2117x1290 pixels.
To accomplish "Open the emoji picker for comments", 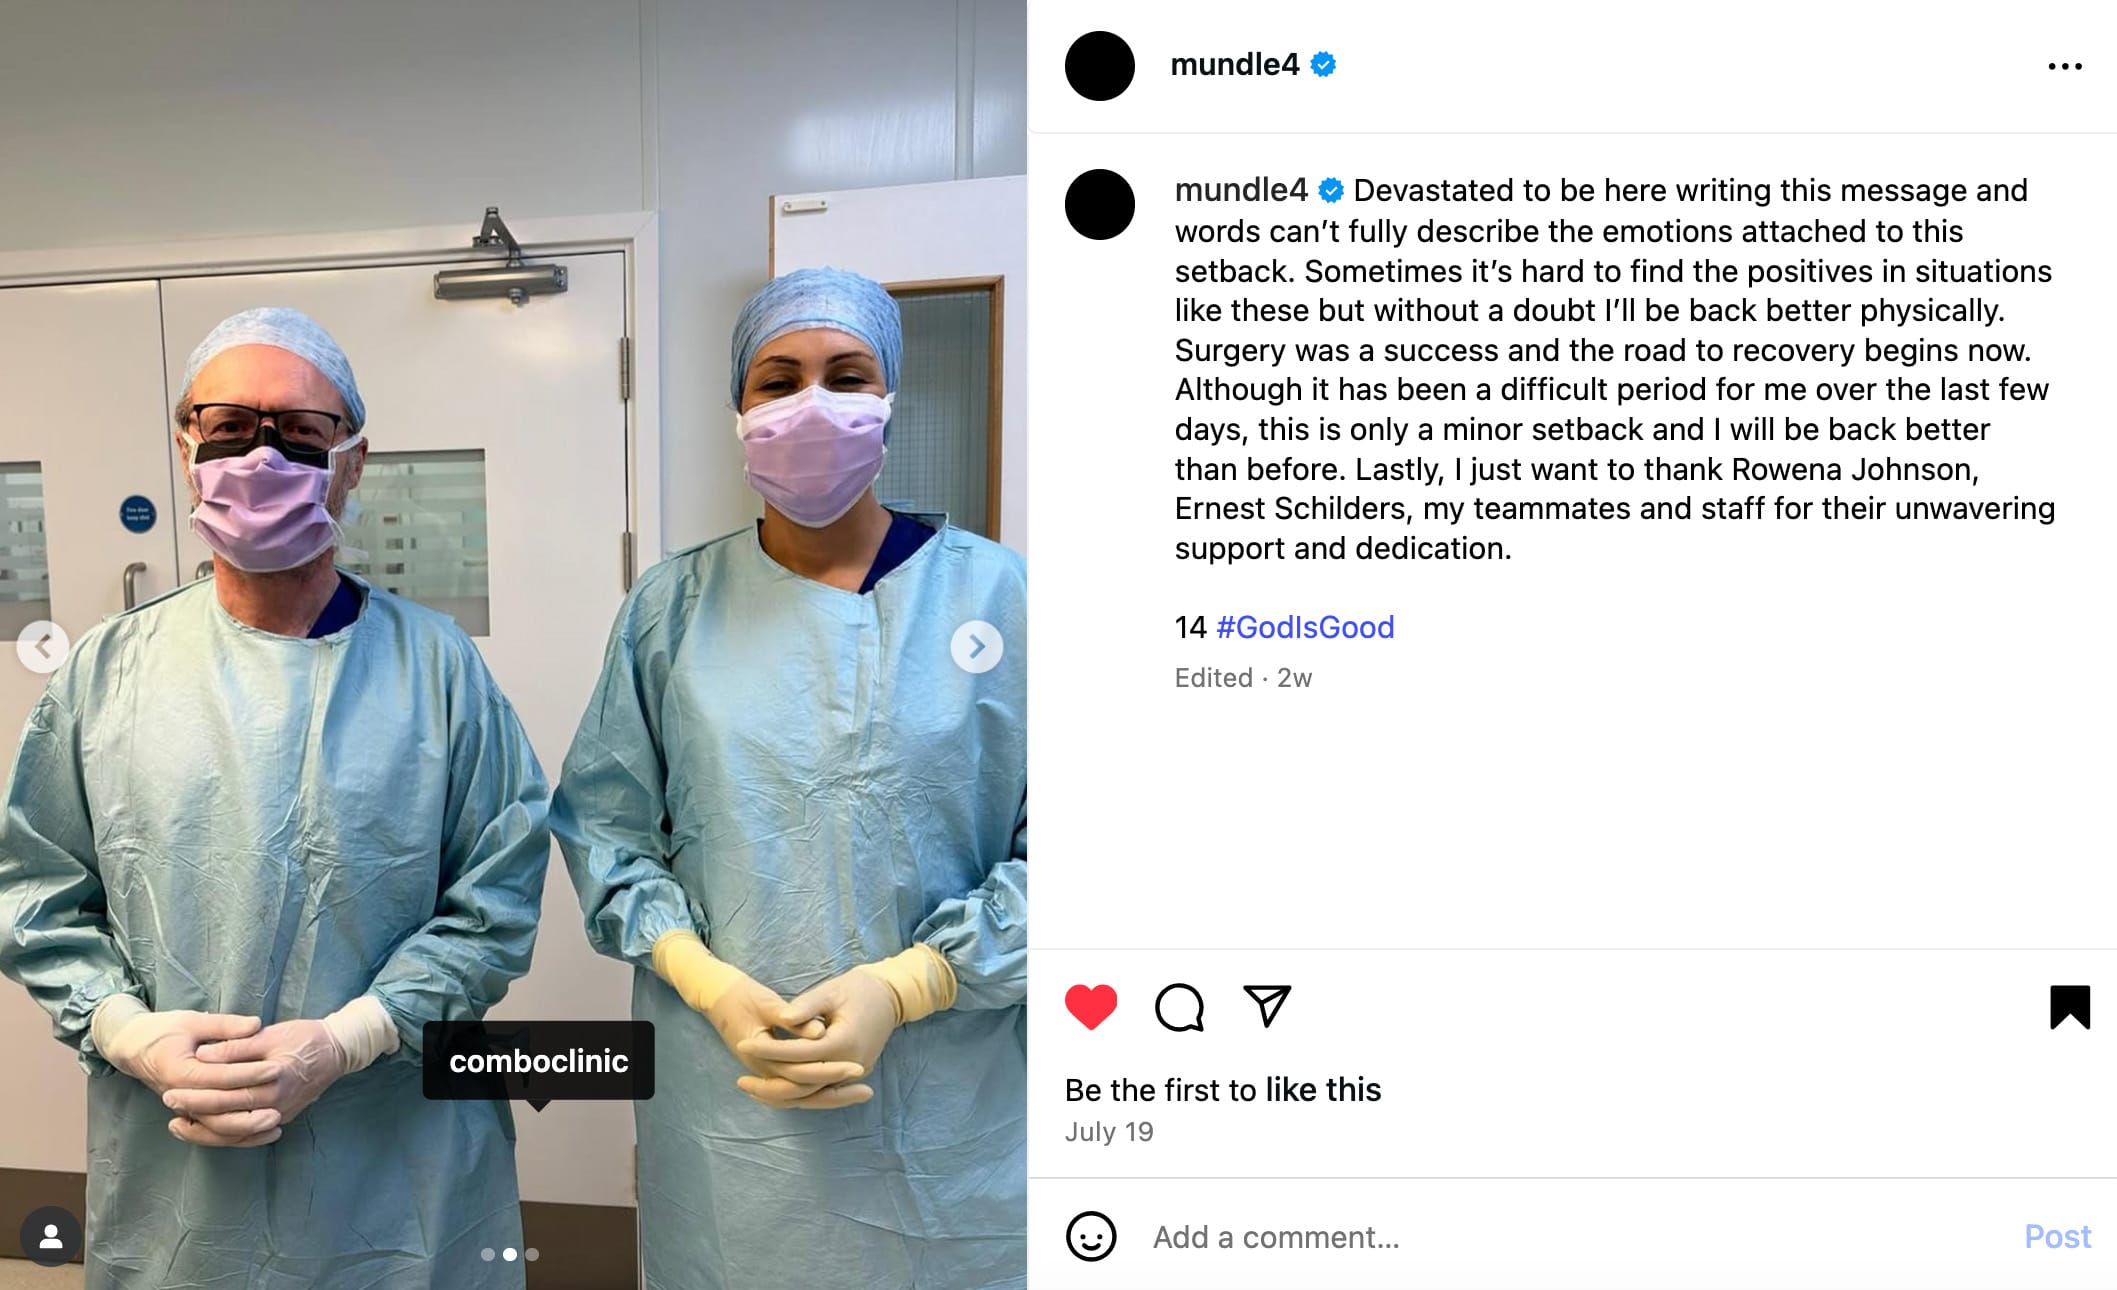I will pos(1090,1237).
